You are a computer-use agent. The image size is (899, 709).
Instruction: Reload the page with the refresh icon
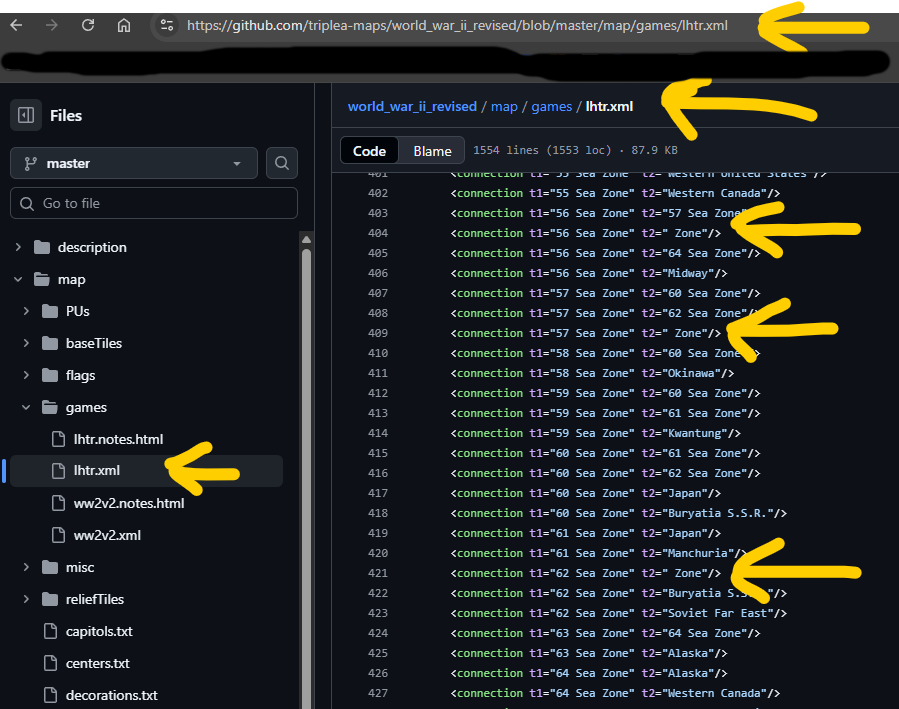click(x=88, y=25)
